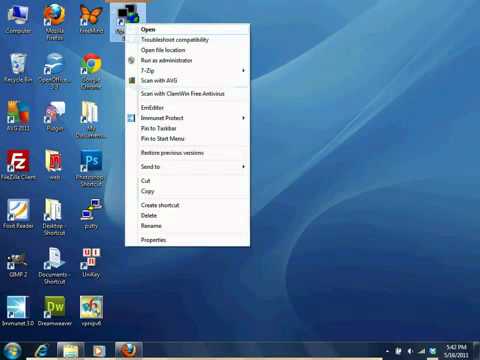Screen dimensions: 480x360
Task: Open the Windows Start orb
Action: click(x=12, y=351)
